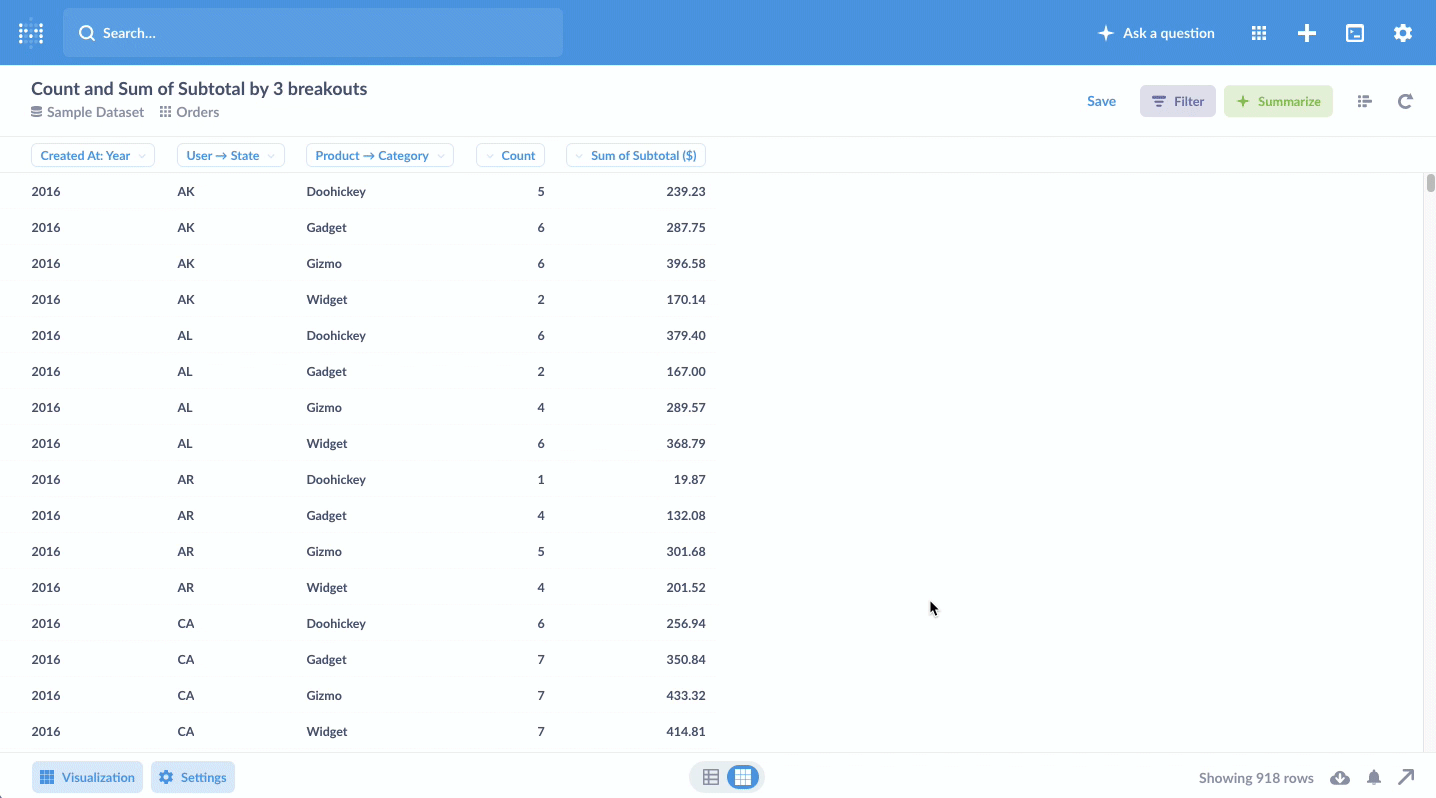Image resolution: width=1436 pixels, height=798 pixels.
Task: Open the Summarize sidebar
Action: click(x=1278, y=101)
